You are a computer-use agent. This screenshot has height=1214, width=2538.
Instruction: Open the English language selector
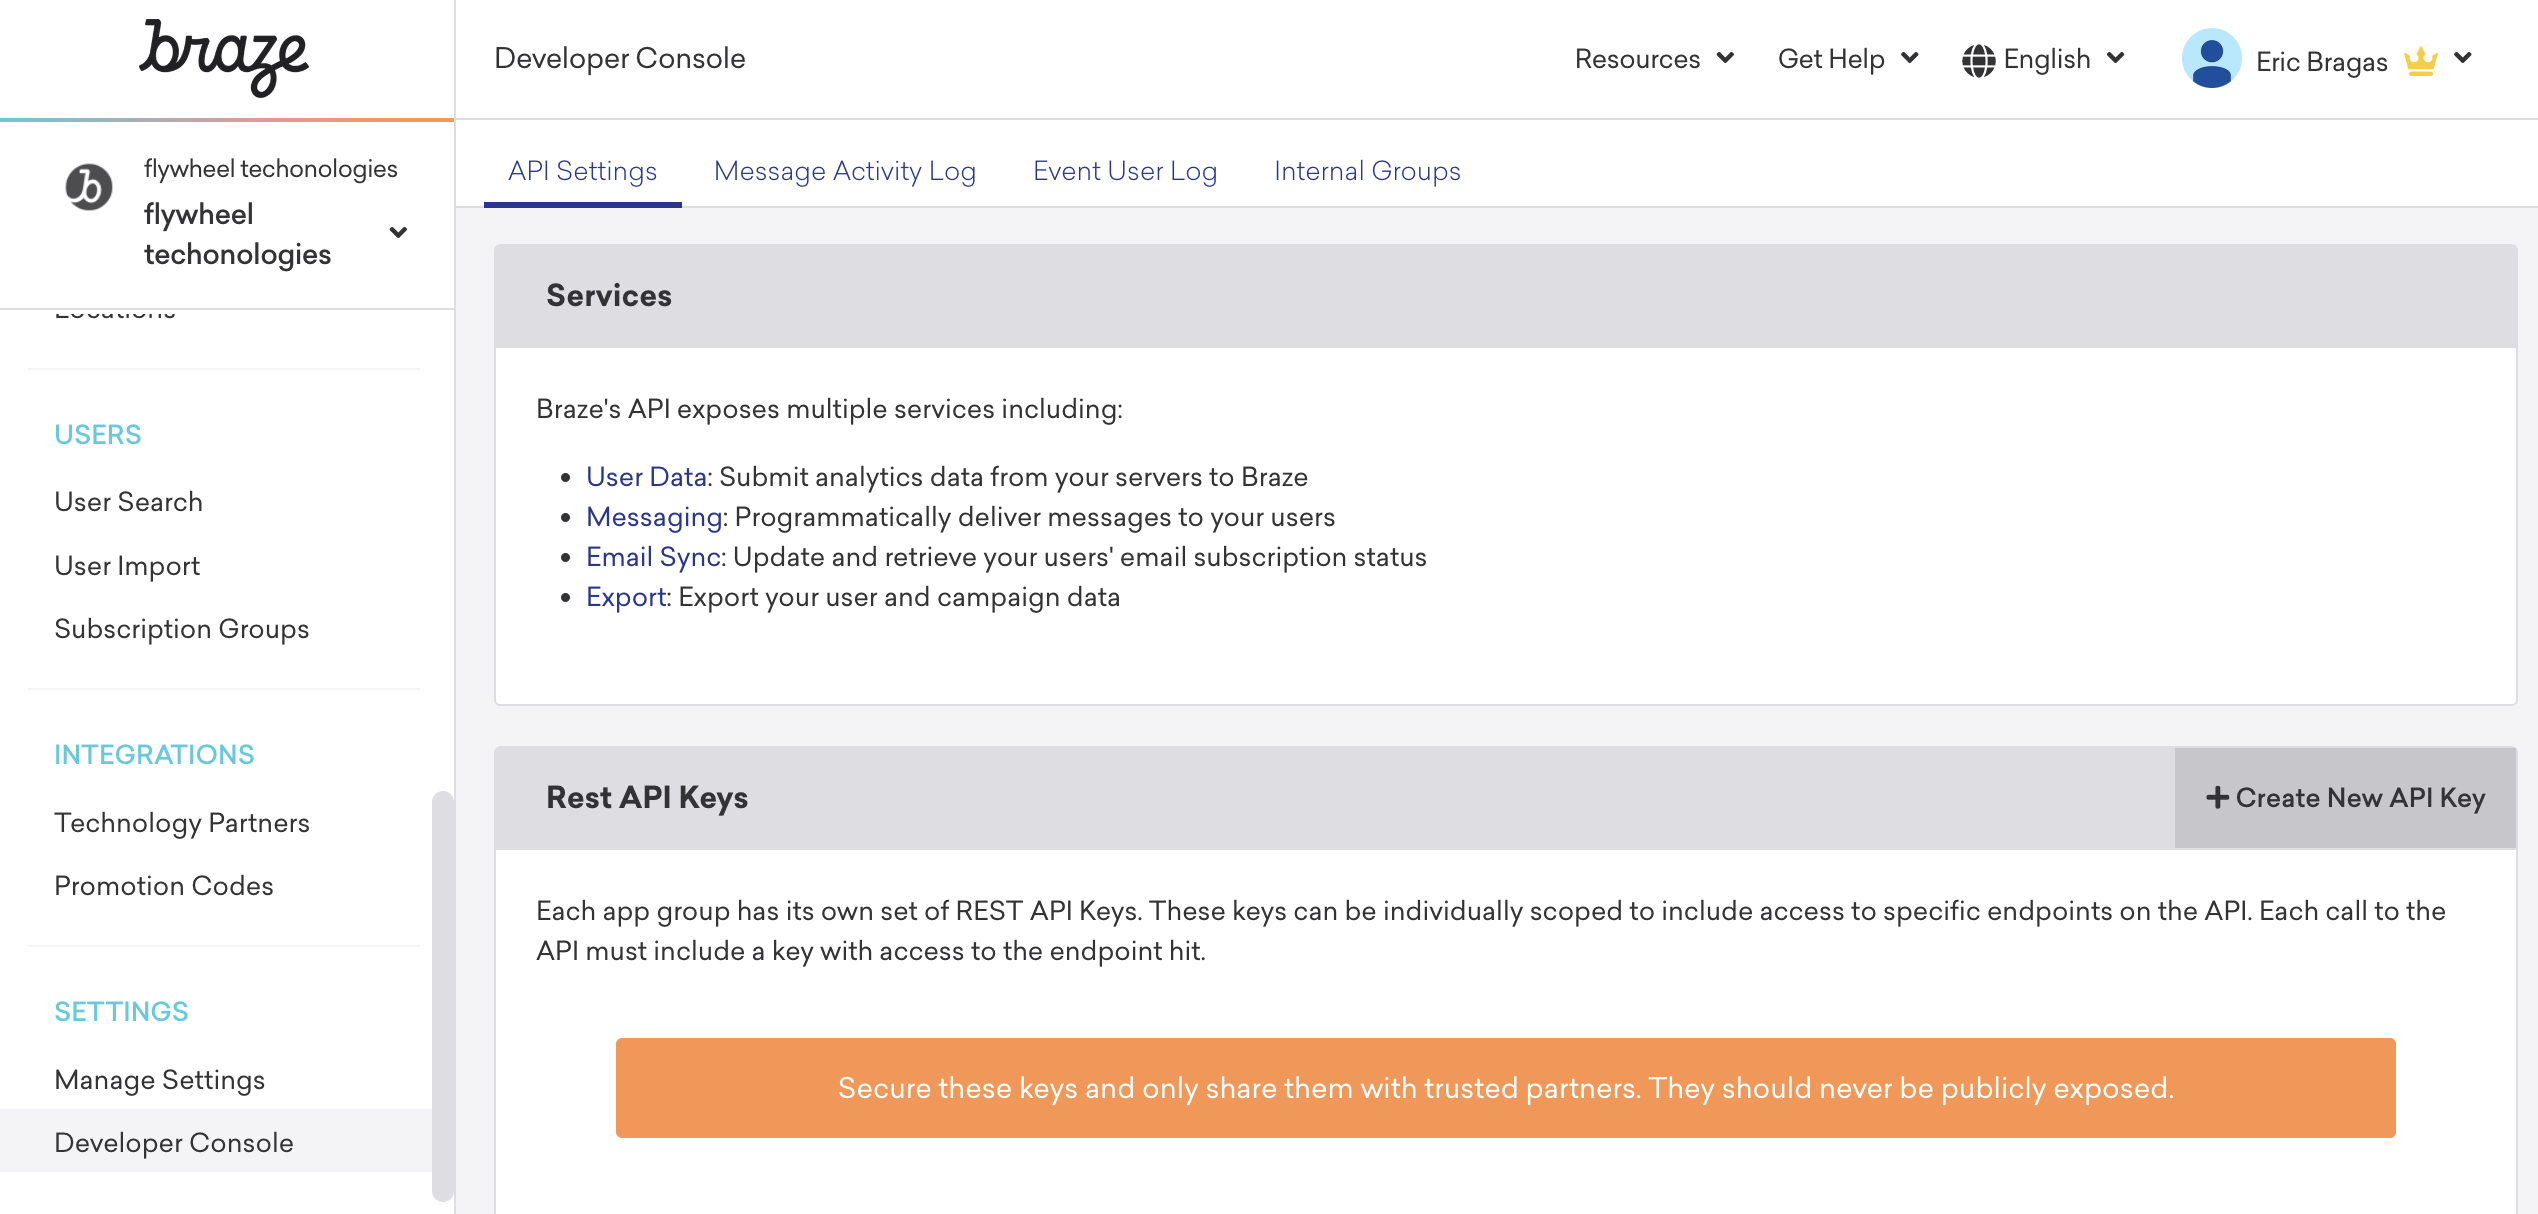[x=2044, y=59]
